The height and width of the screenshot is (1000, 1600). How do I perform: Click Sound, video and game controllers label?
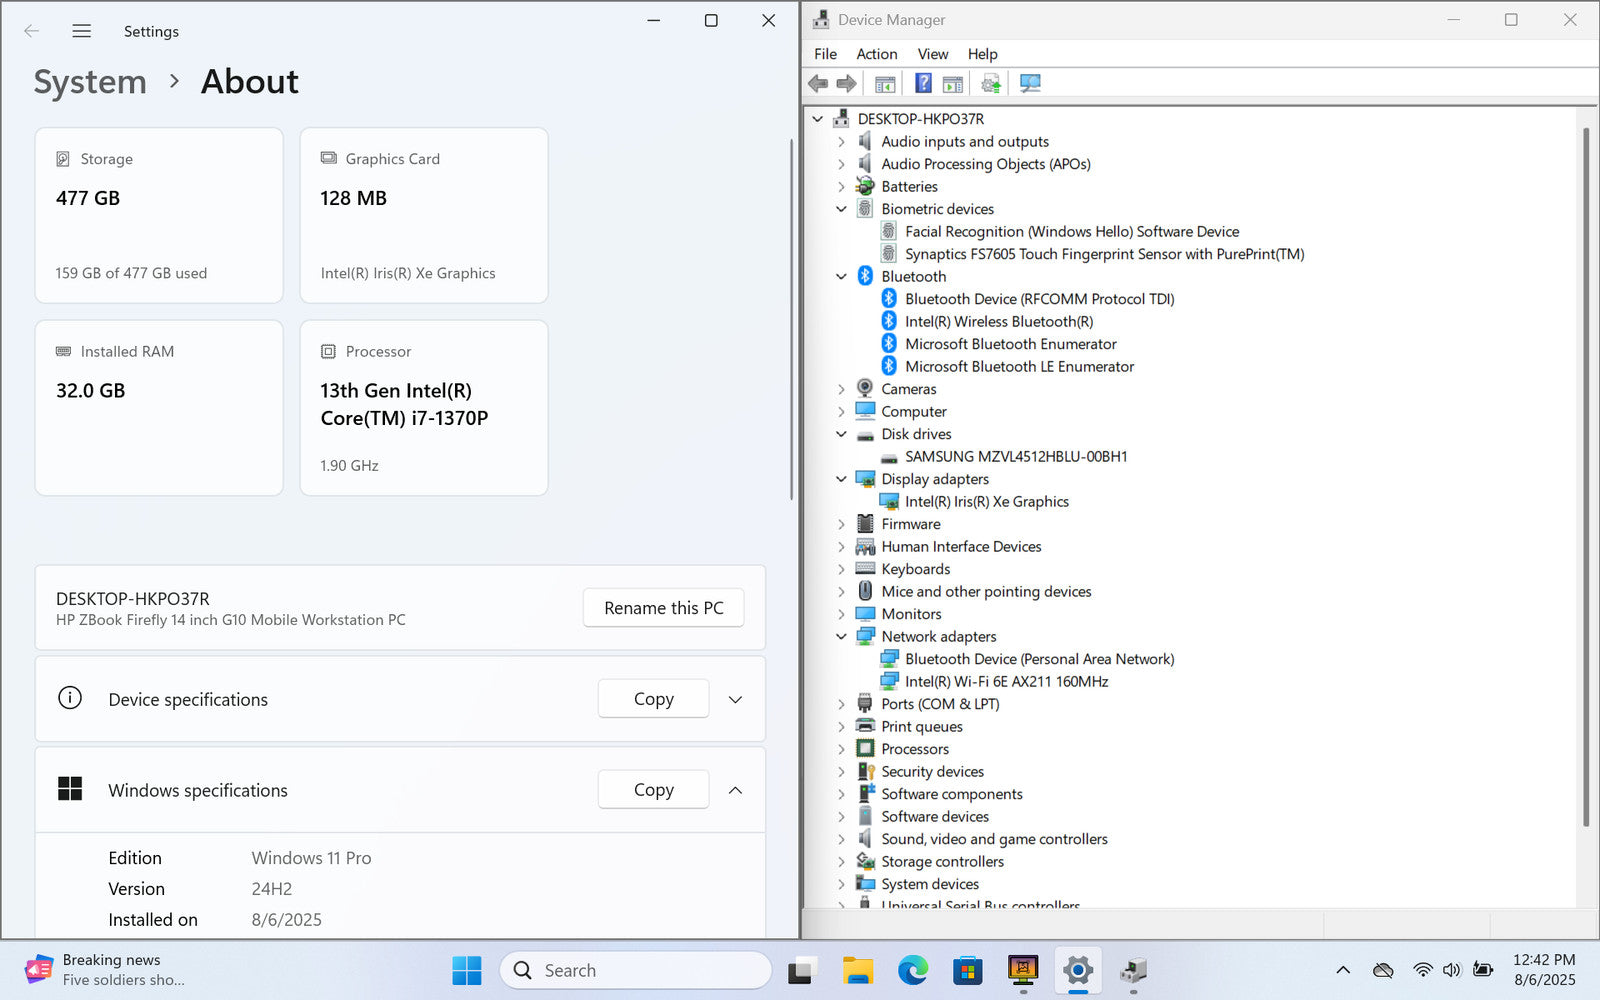(x=994, y=839)
